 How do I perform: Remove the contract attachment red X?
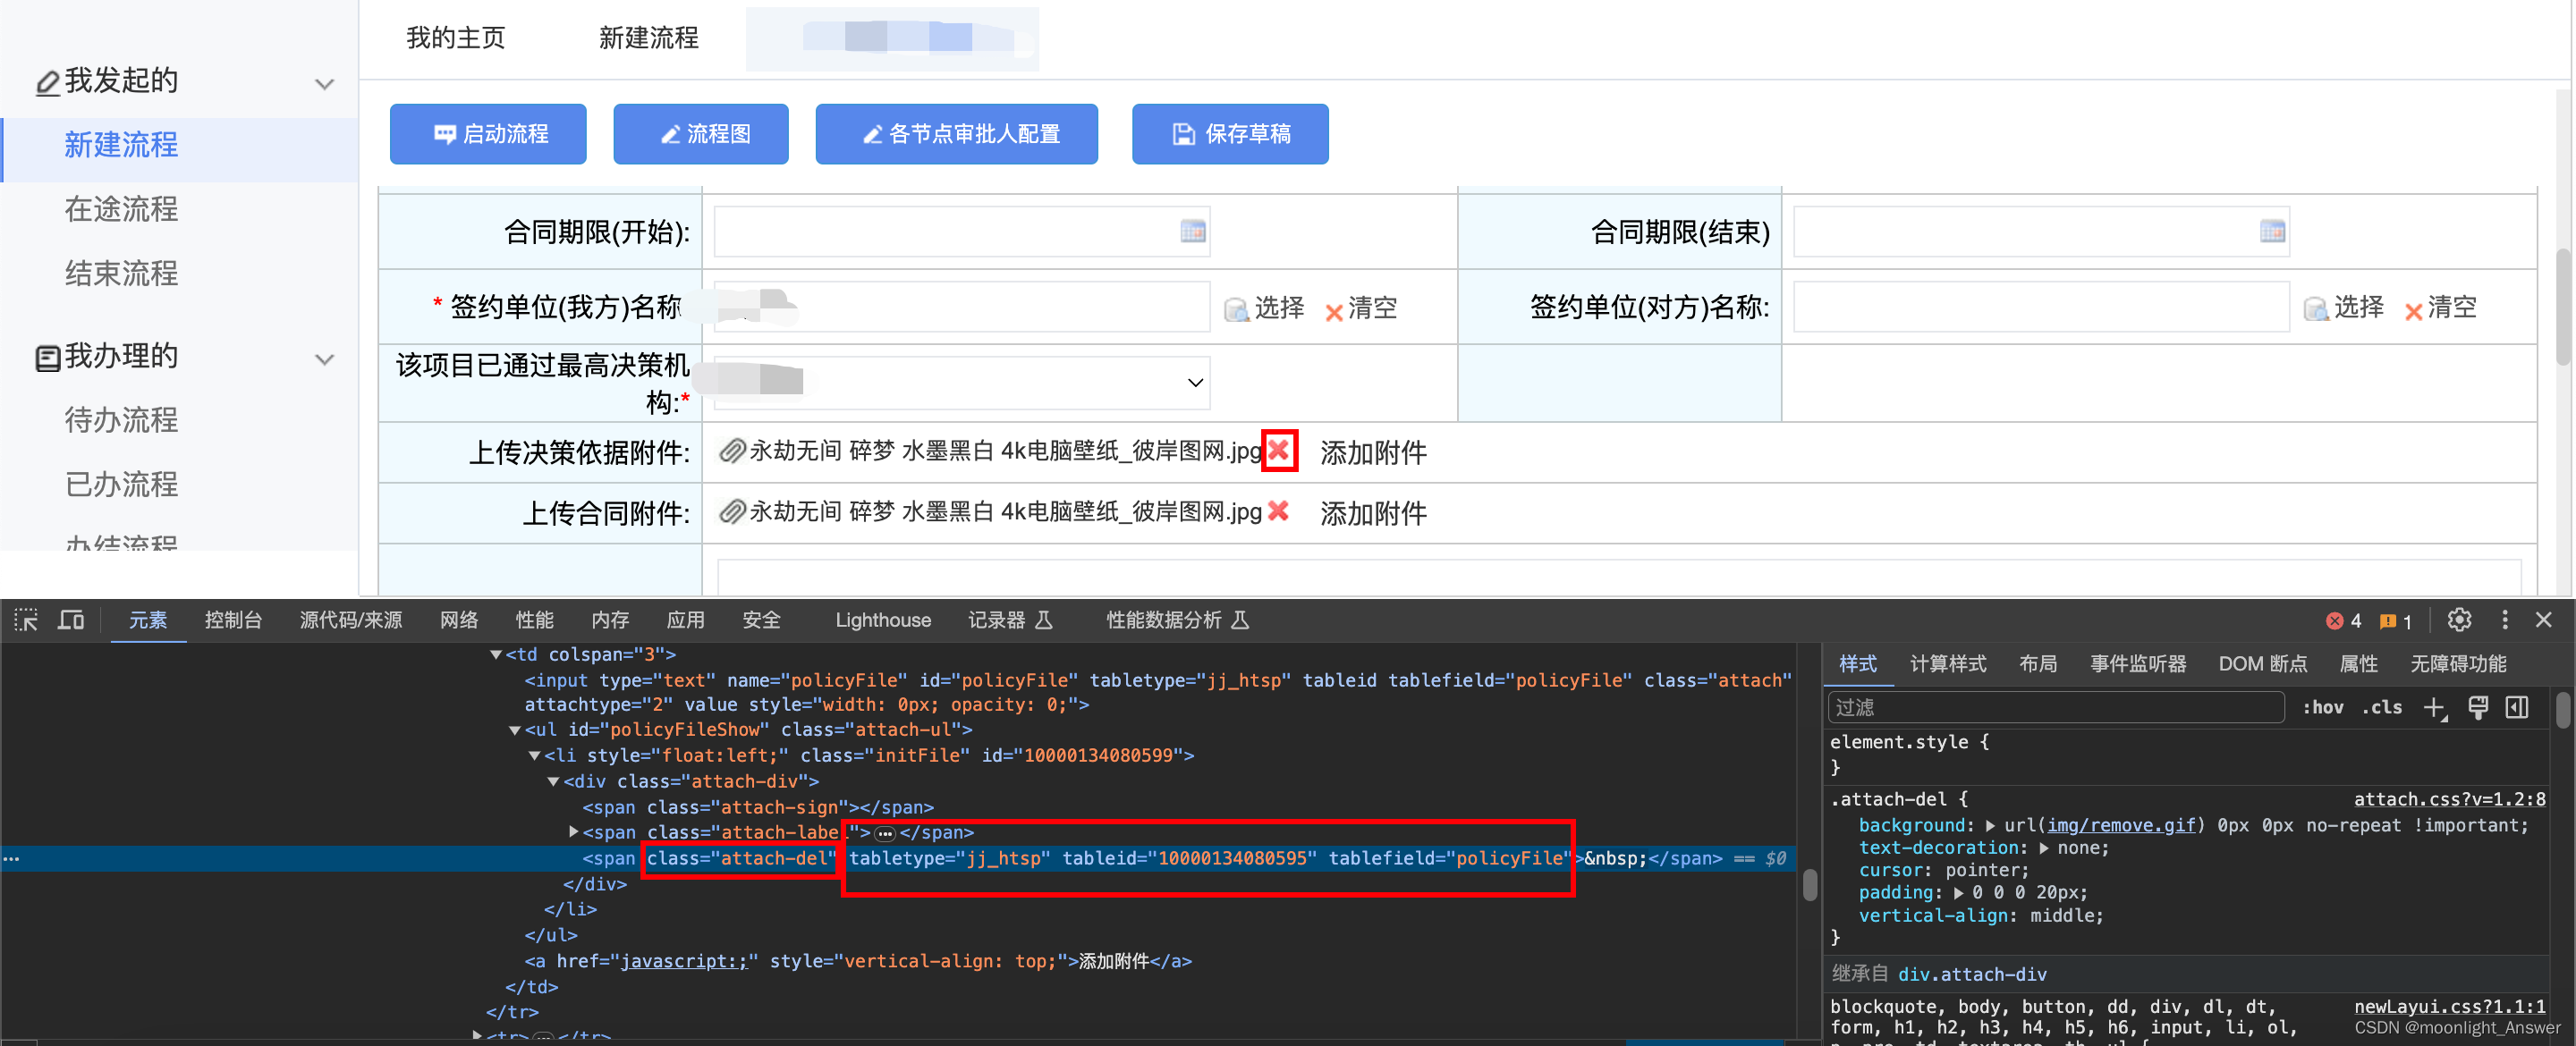point(1278,512)
